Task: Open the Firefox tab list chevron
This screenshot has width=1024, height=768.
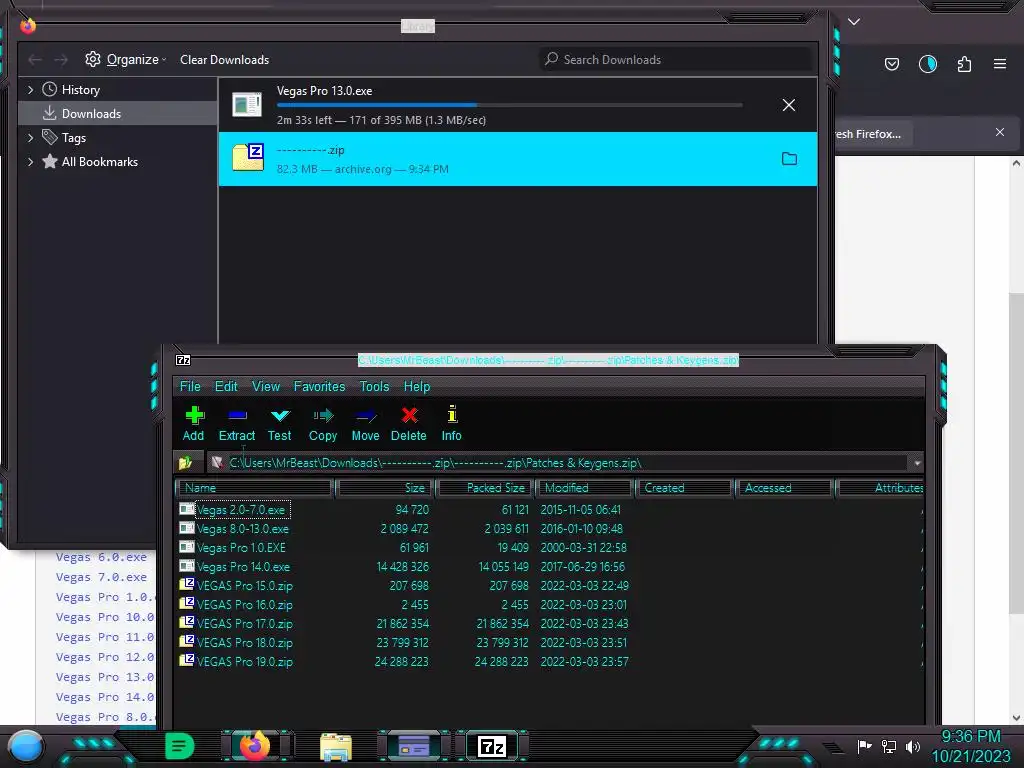Action: coord(854,22)
